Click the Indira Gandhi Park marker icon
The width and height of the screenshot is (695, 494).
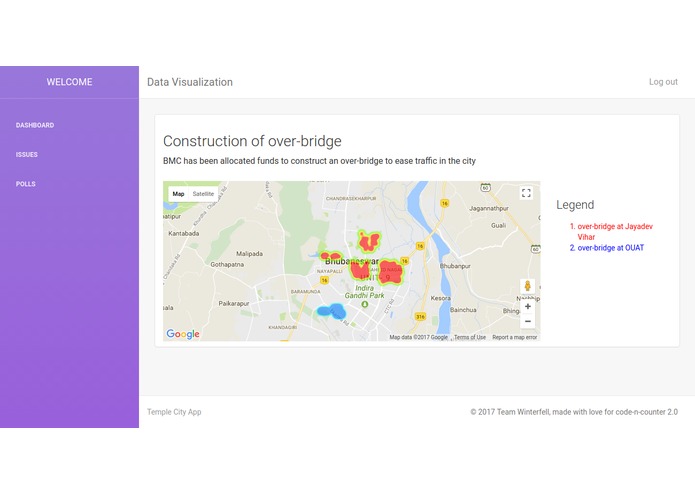coord(364,304)
